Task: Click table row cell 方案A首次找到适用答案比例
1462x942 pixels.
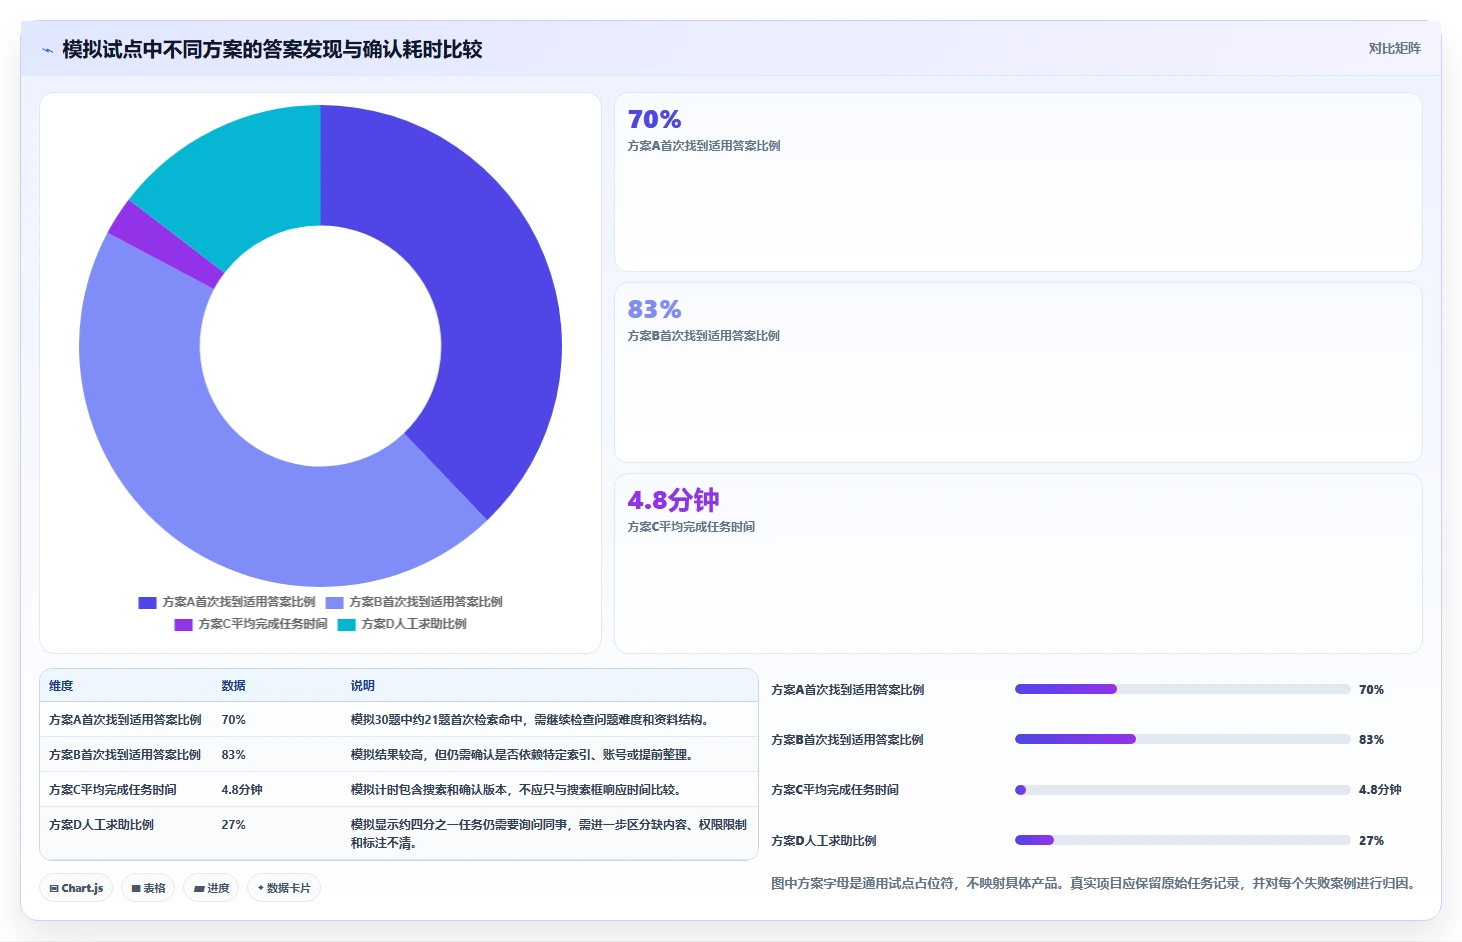Action: pos(125,720)
